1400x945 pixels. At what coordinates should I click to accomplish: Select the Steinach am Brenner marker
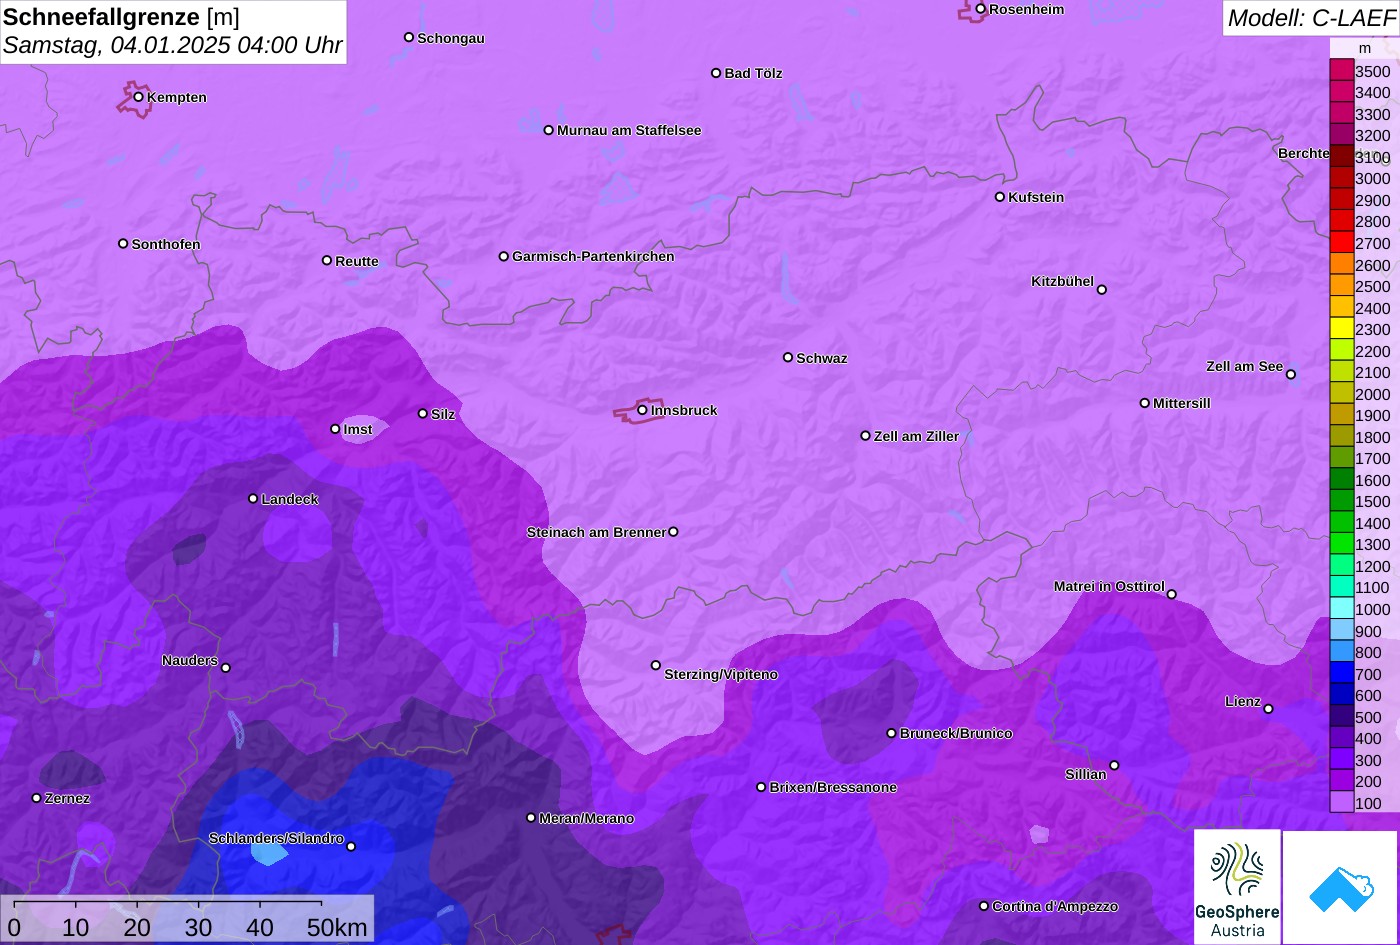click(673, 532)
